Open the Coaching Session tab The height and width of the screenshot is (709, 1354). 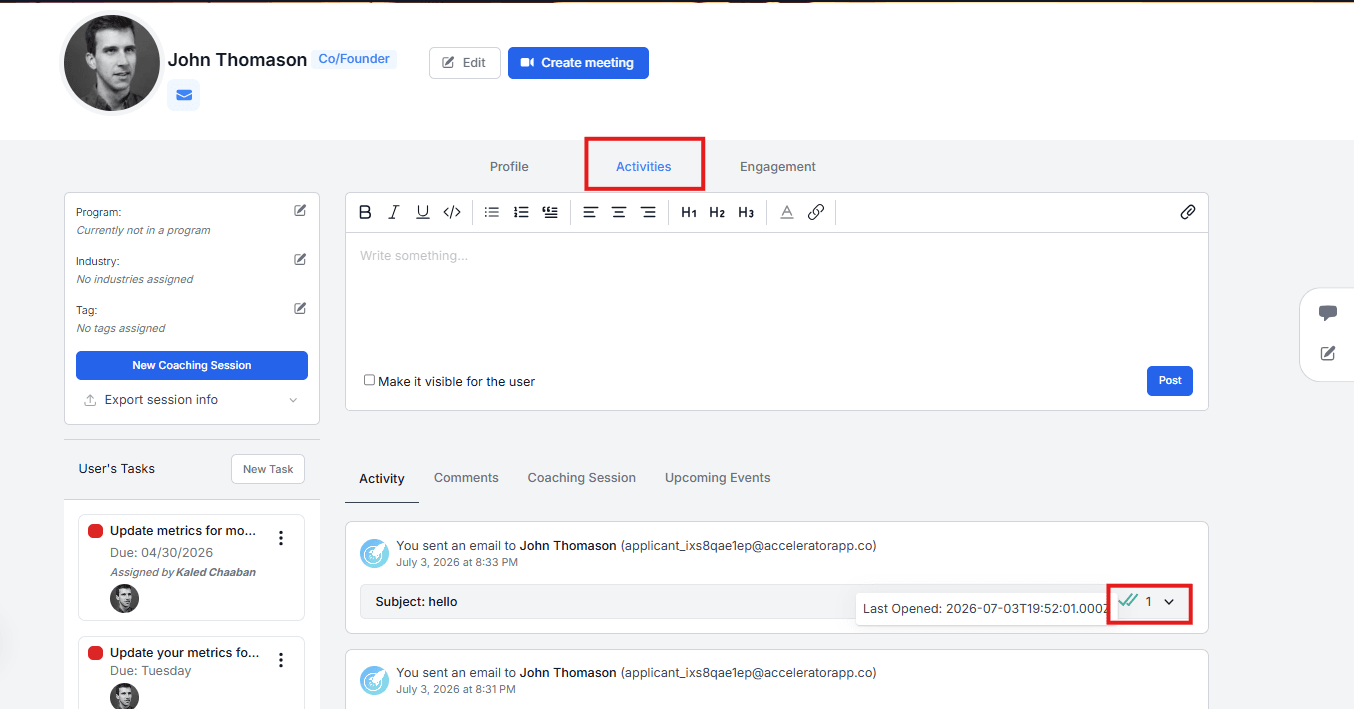coord(582,478)
